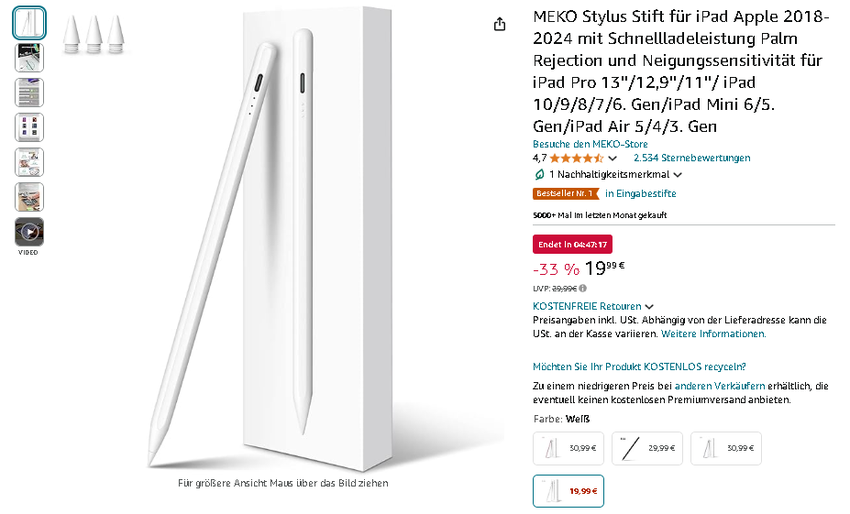This screenshot has width=850, height=514.
Task: Select the white variant priced 19,99 €
Action: [x=568, y=491]
